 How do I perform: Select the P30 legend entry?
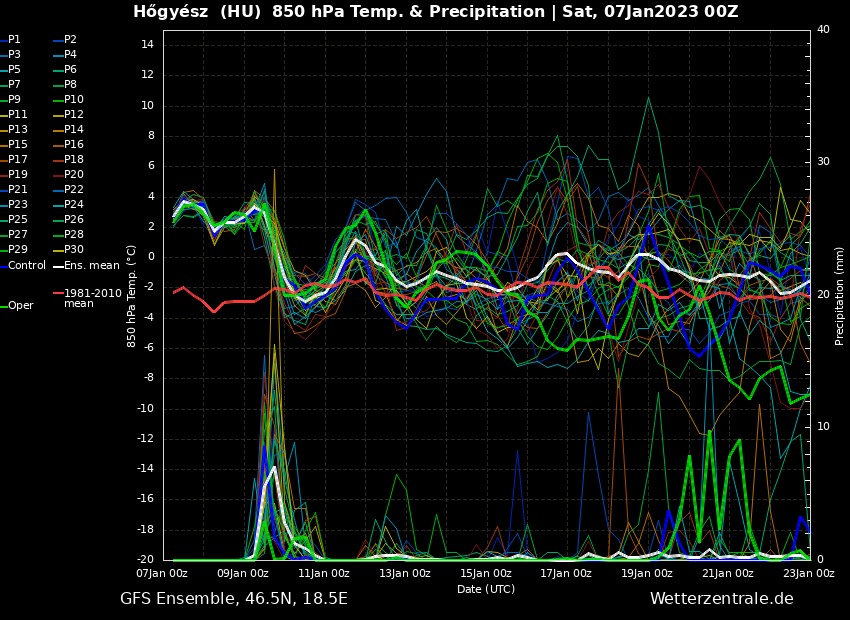(74, 250)
